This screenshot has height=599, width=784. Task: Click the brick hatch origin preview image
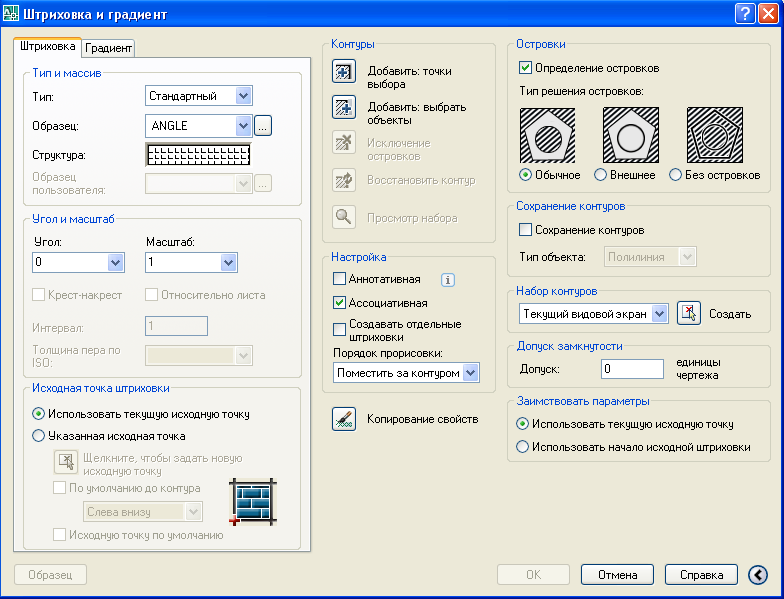pos(252,502)
